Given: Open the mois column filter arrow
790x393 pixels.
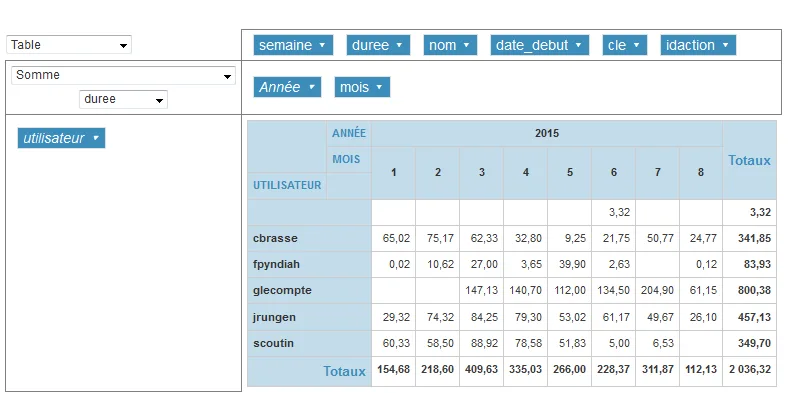Looking at the screenshot, I should [379, 87].
